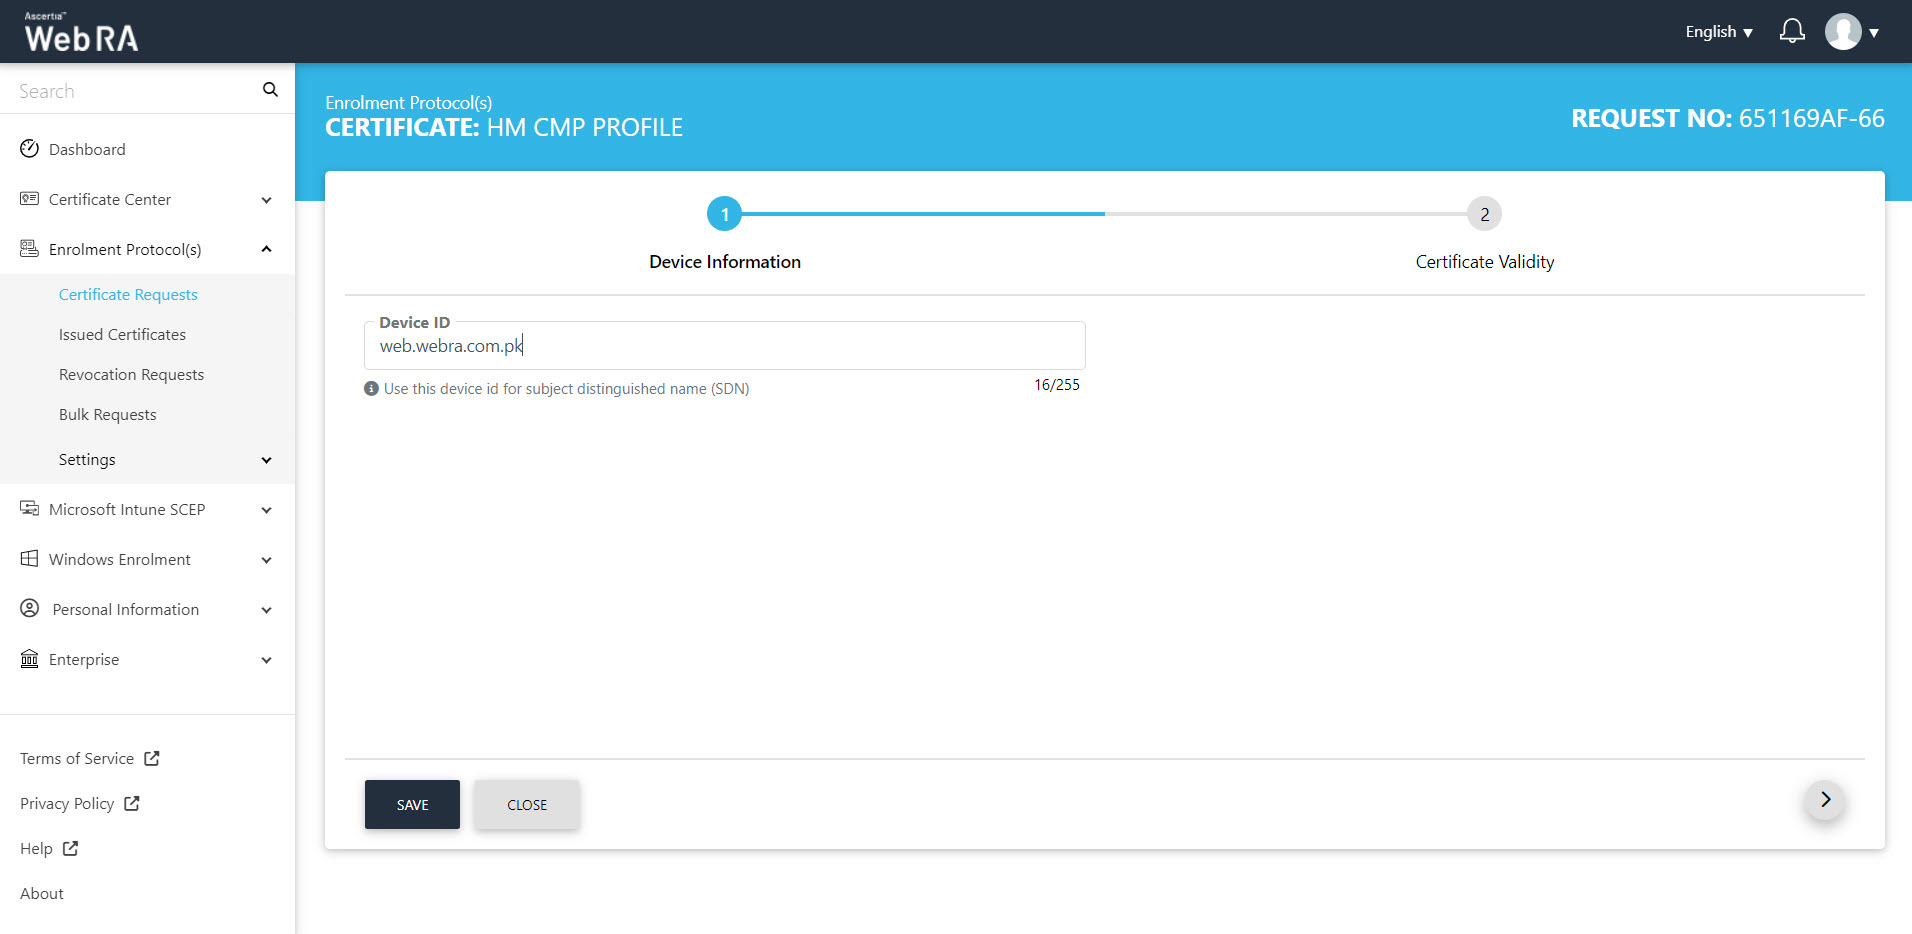Click the Terms of Service external link icon
This screenshot has height=934, width=1912.
pos(152,759)
